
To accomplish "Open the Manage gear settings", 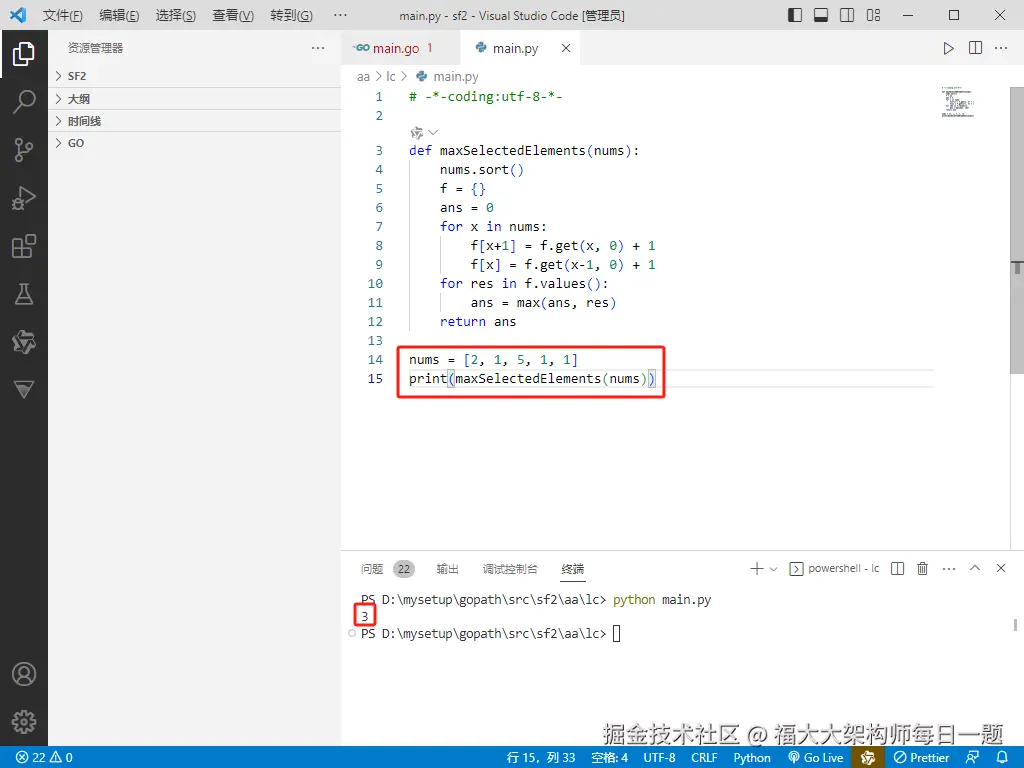I will pos(24,722).
